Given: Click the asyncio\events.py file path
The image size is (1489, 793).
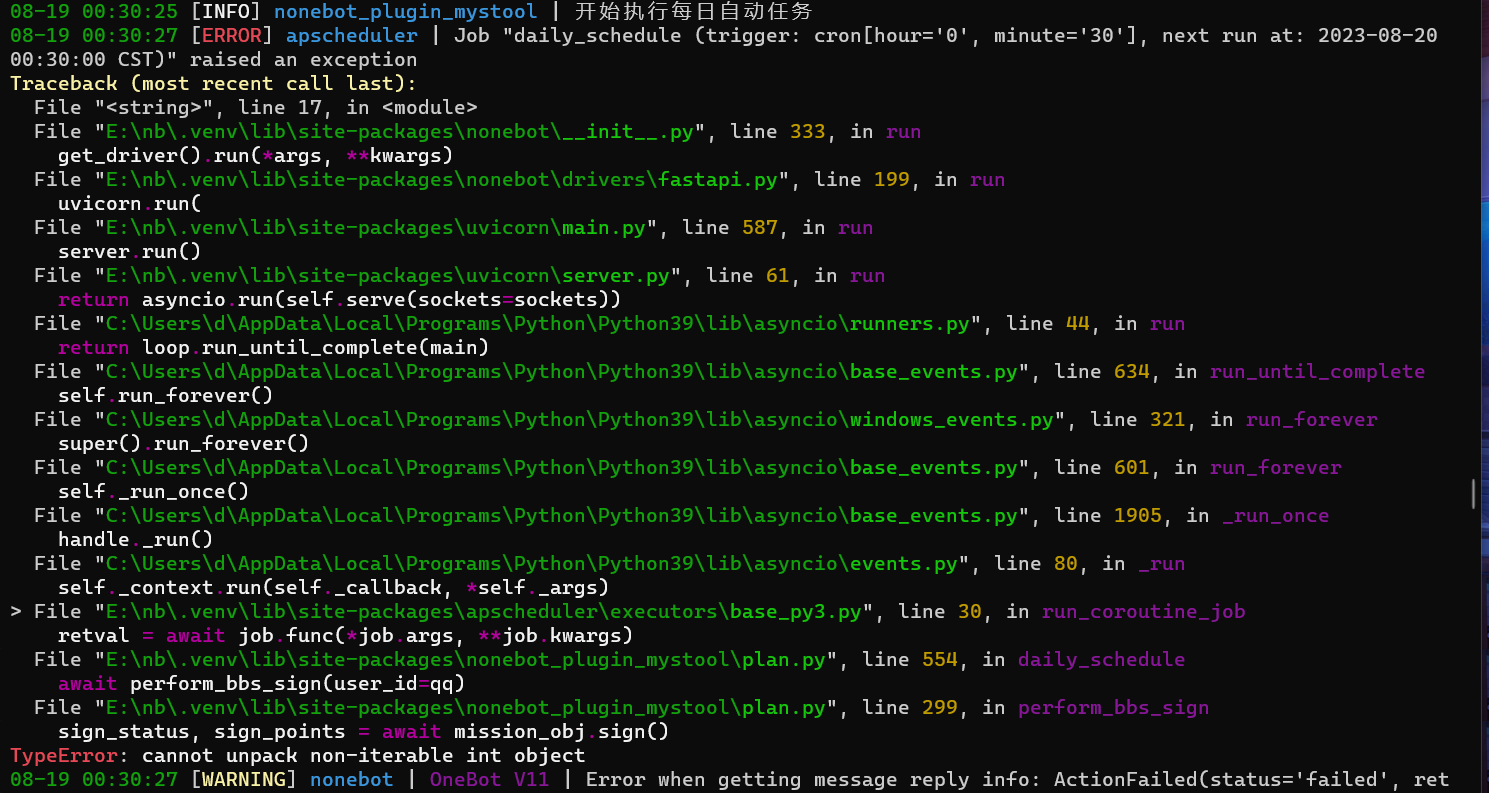Looking at the screenshot, I should tap(532, 564).
